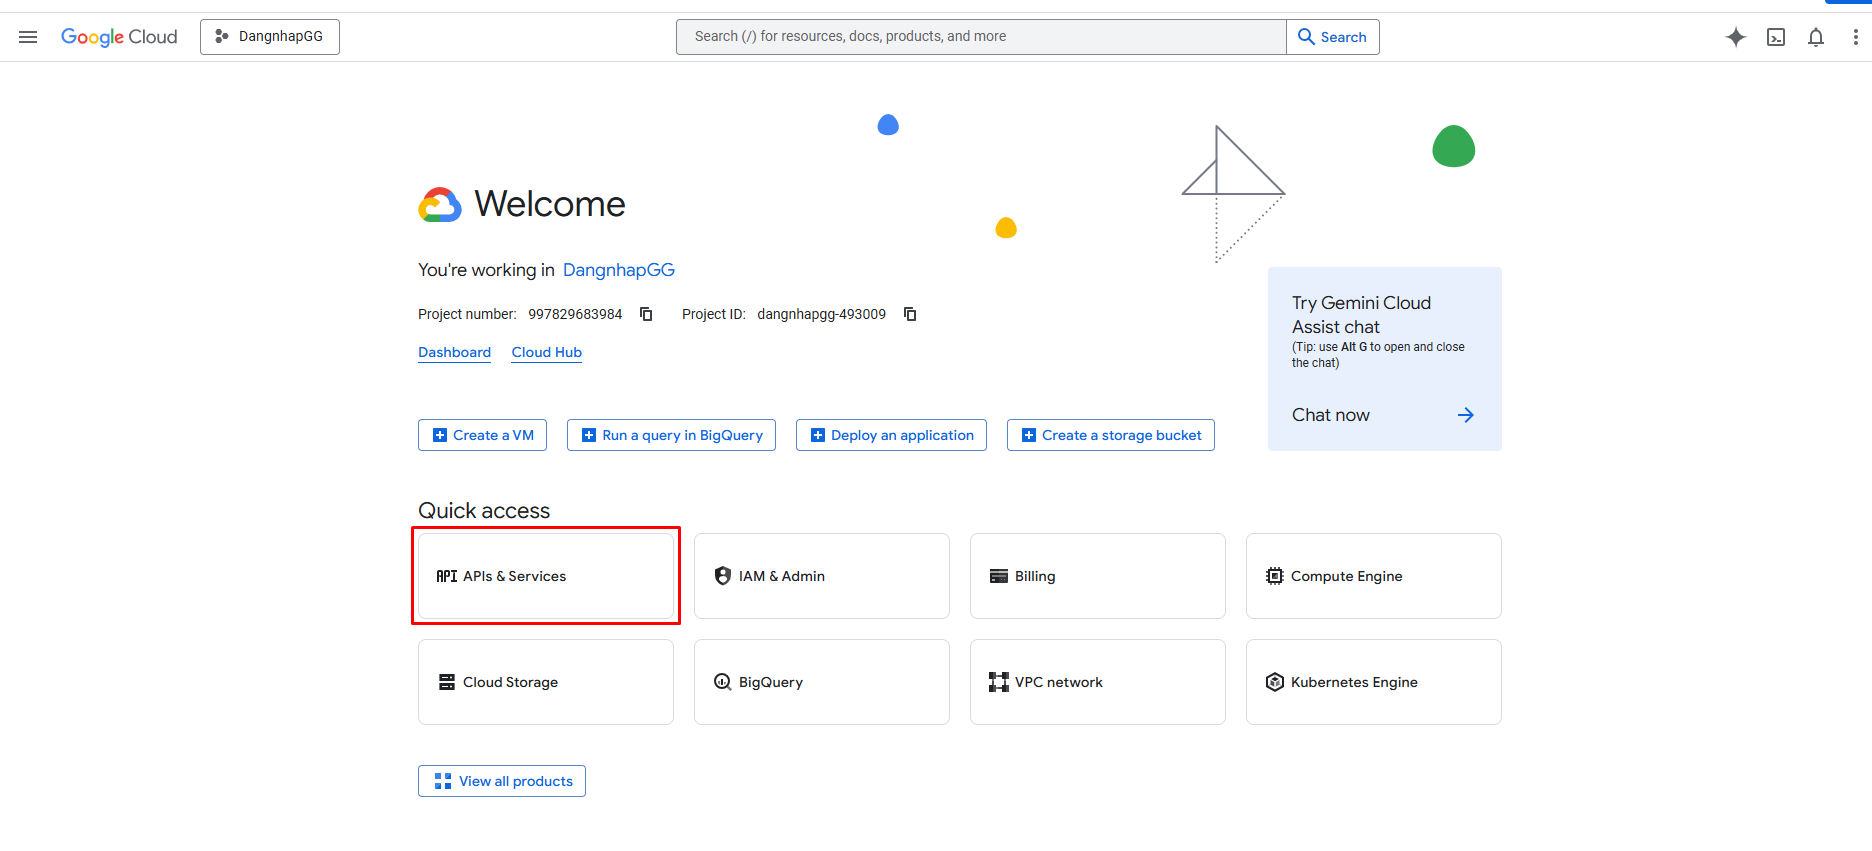
Task: Click Create a storage bucket button
Action: [x=1110, y=435]
